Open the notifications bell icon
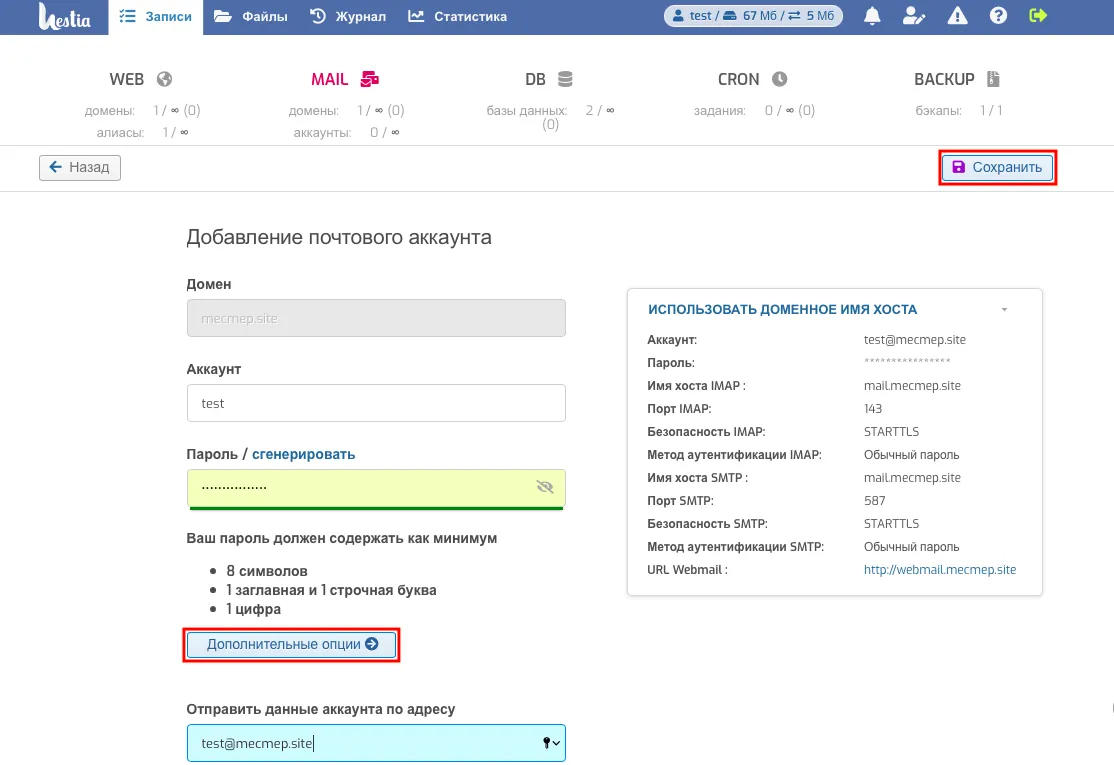The height and width of the screenshot is (765, 1114). click(872, 16)
